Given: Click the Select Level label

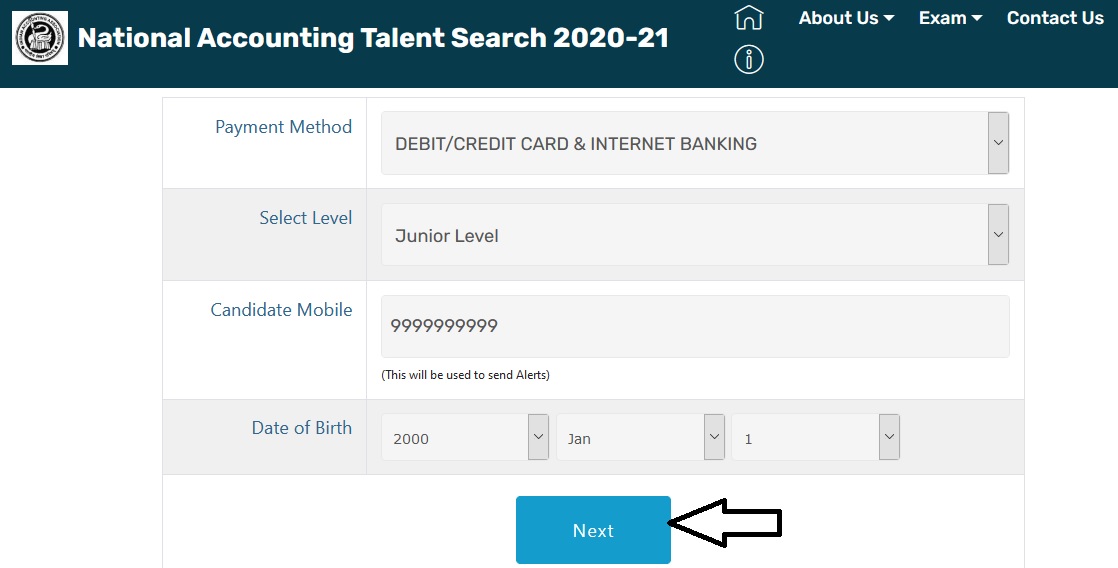Looking at the screenshot, I should (x=306, y=218).
